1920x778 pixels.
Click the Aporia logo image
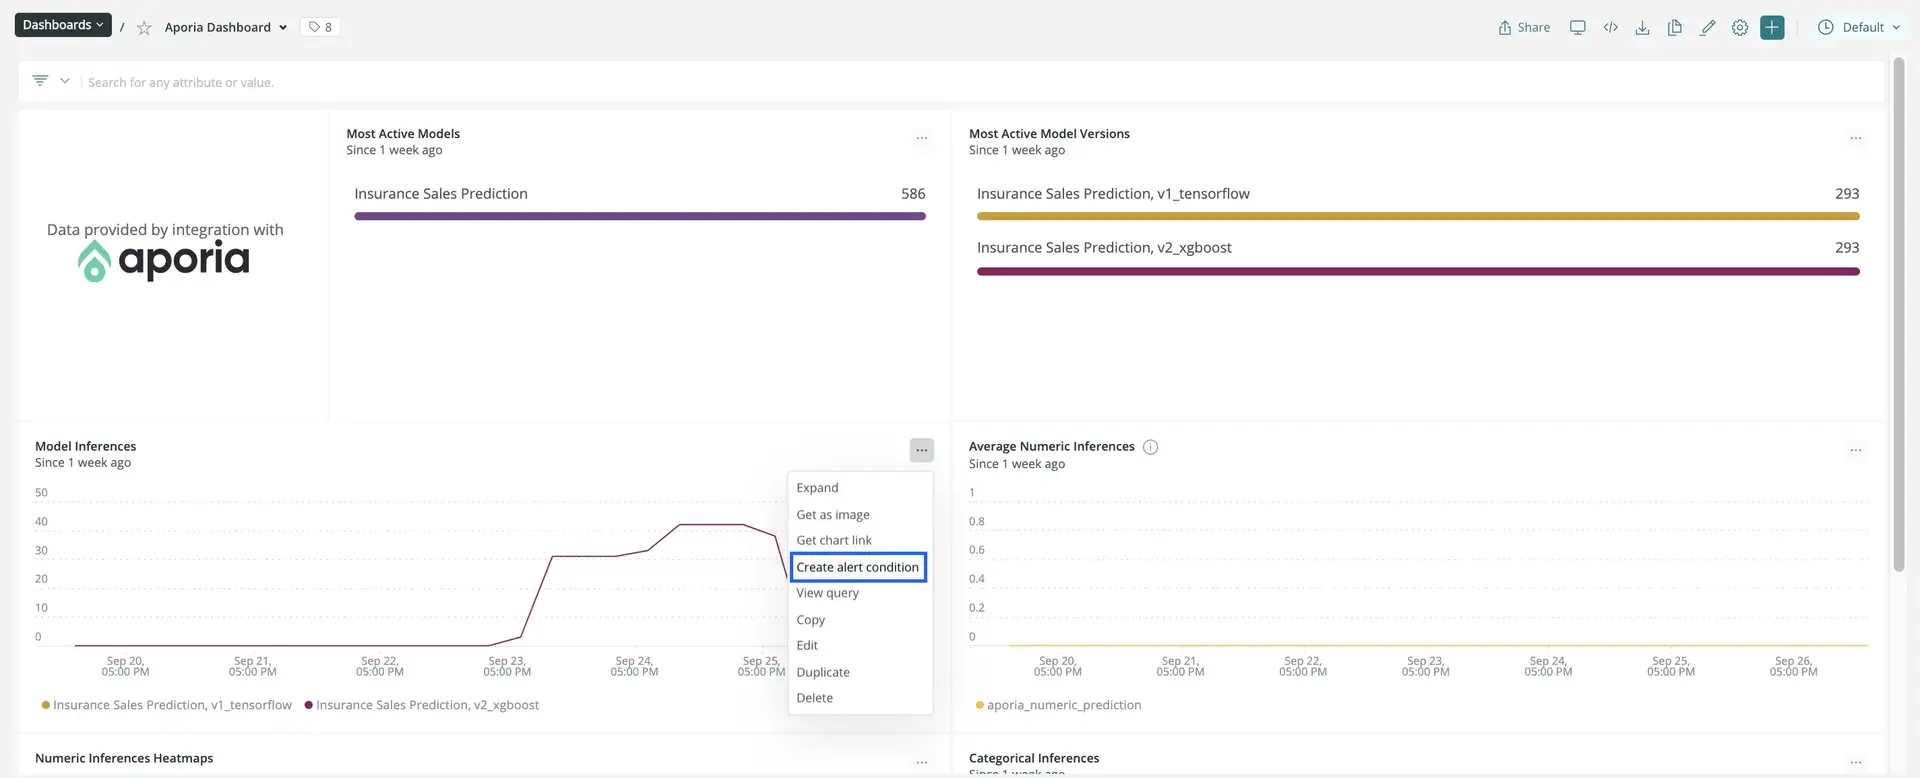pyautogui.click(x=164, y=261)
